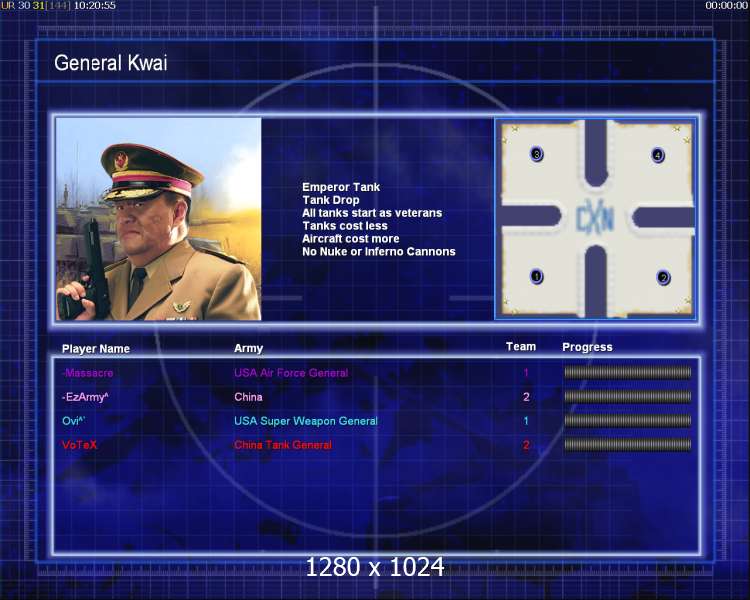Click USA Super Weapon General army
Viewport: 750px width, 600px height.
[306, 421]
